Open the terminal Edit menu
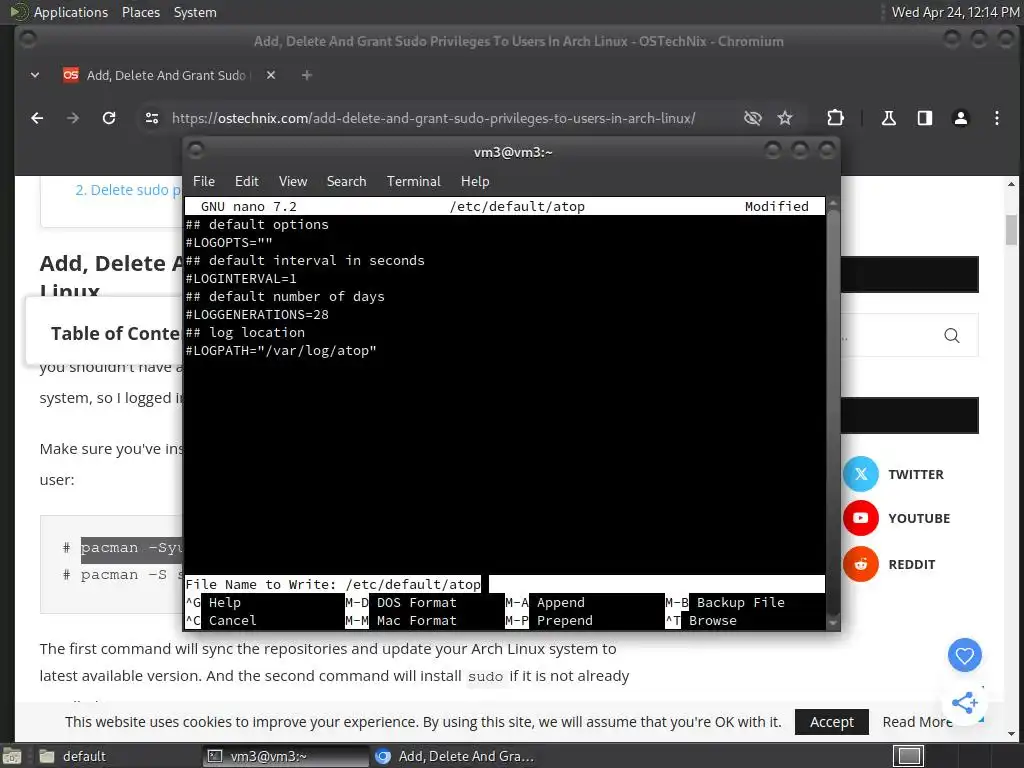1024x768 pixels. (x=246, y=182)
